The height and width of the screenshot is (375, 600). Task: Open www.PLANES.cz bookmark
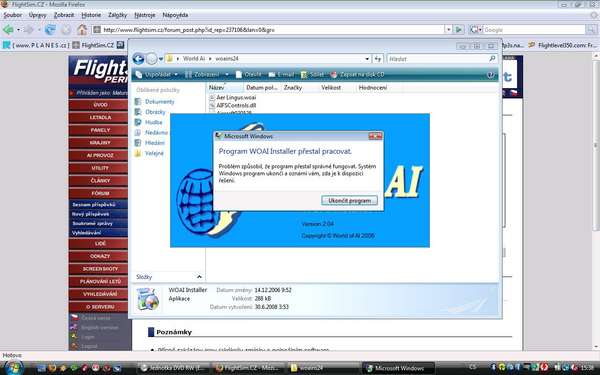(x=36, y=45)
